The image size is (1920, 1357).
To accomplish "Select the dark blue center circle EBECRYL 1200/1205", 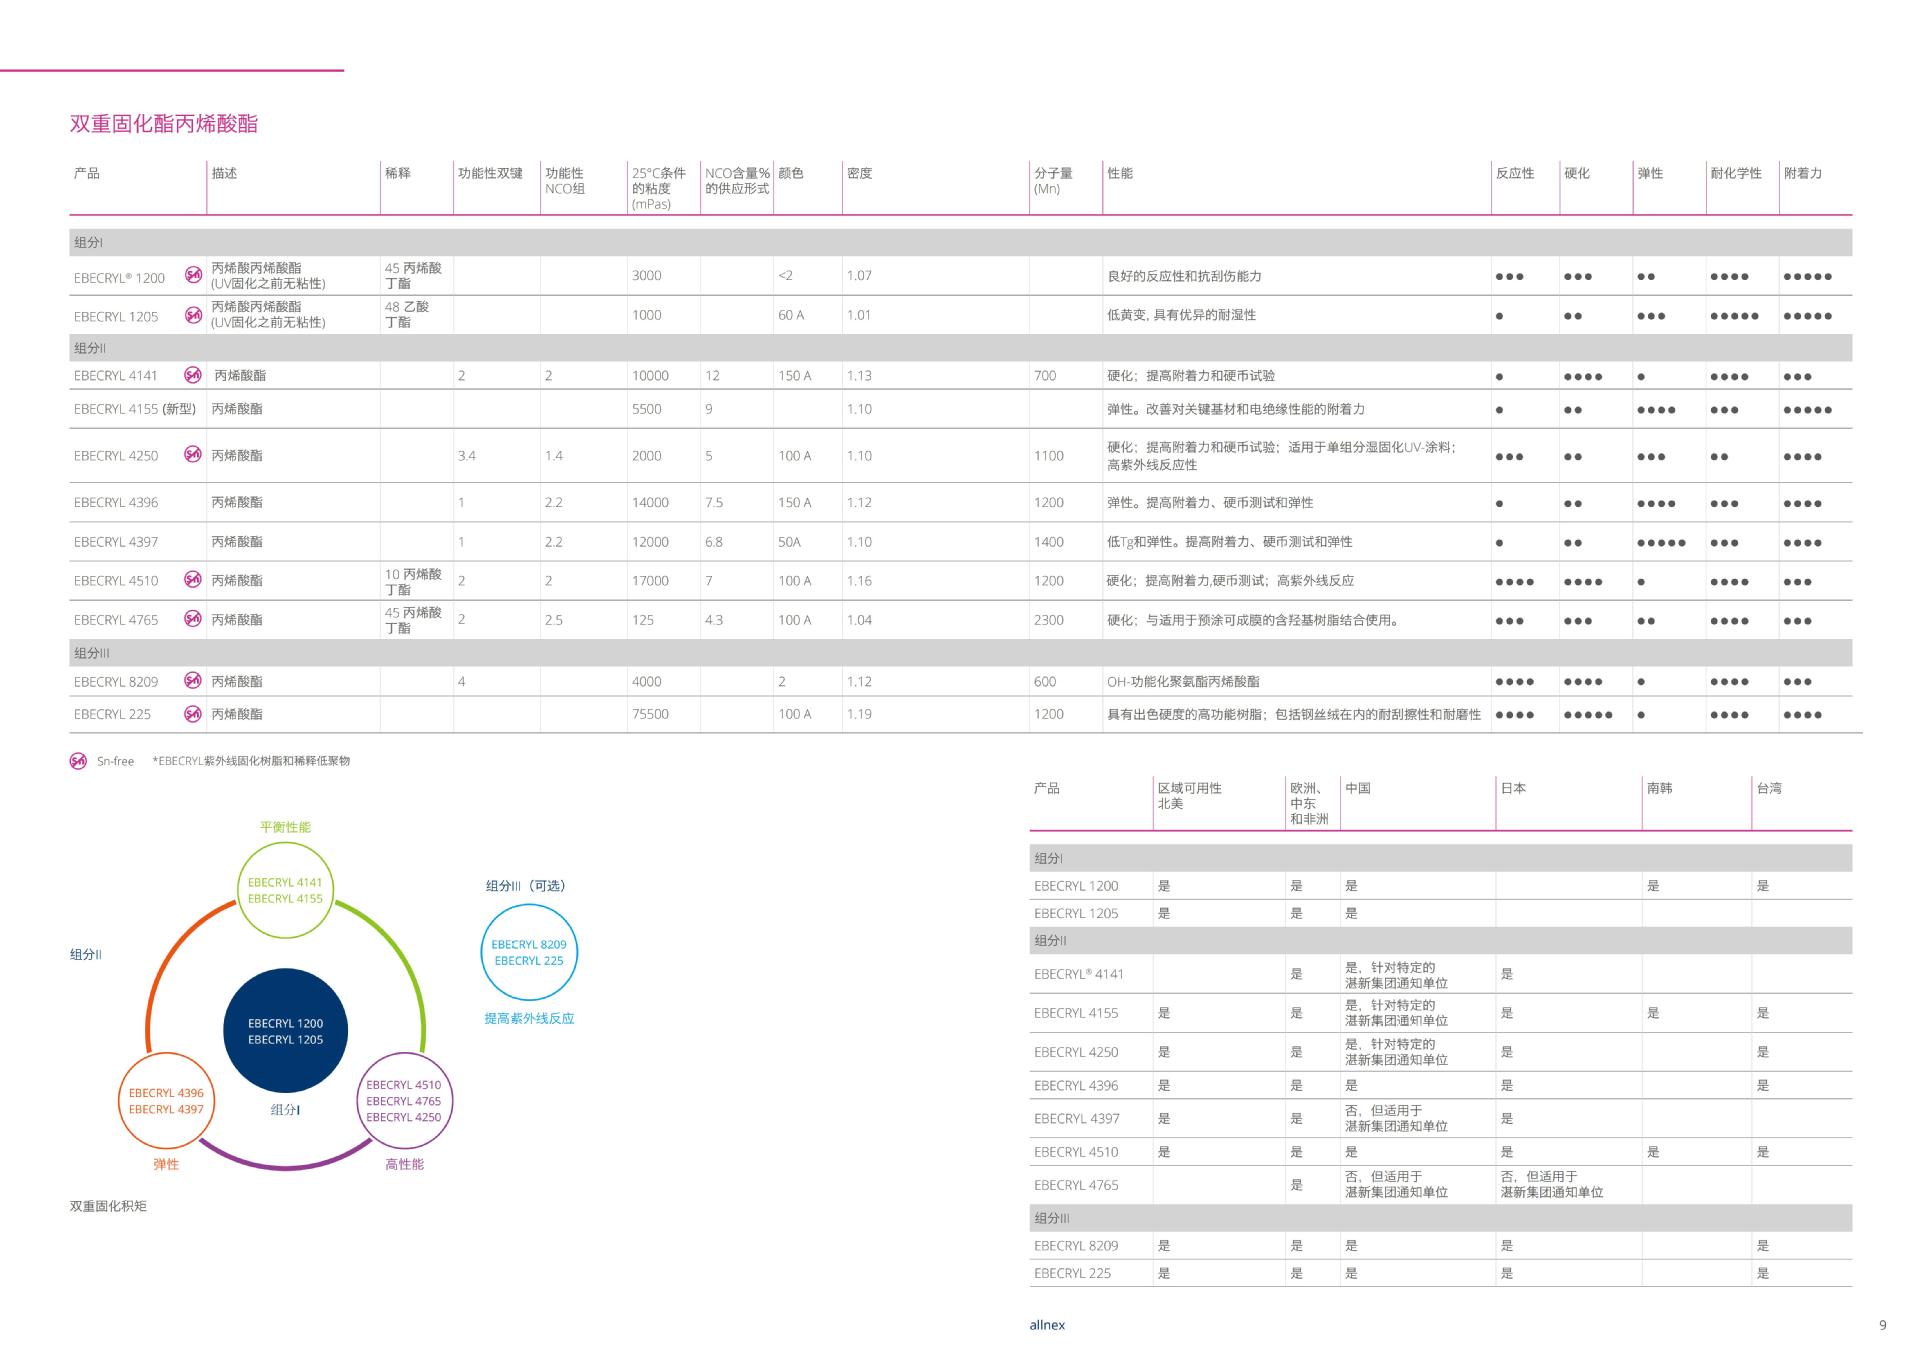I will (285, 1031).
